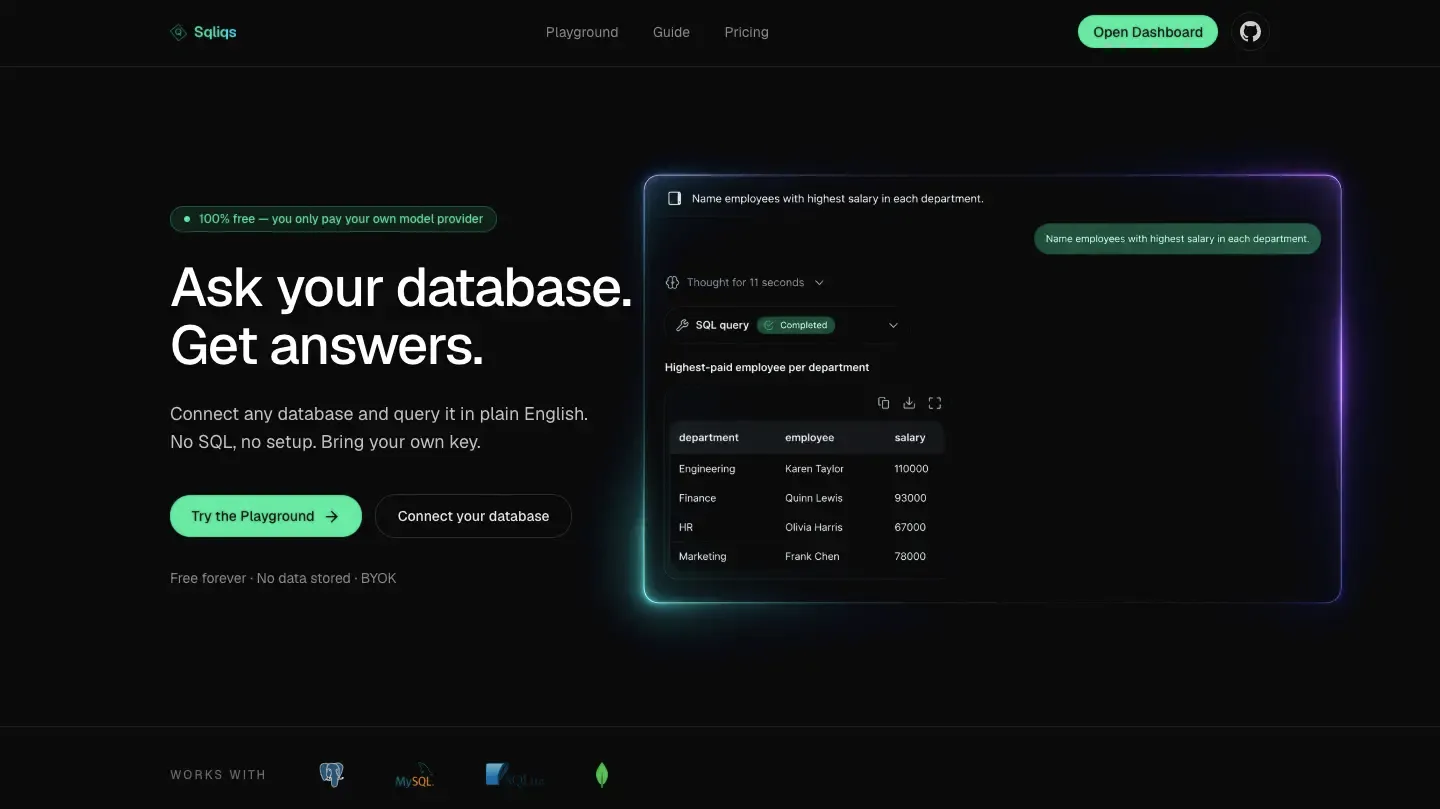Expand the Thought for 11 seconds chevron
Image resolution: width=1440 pixels, height=809 pixels.
pyautogui.click(x=819, y=283)
